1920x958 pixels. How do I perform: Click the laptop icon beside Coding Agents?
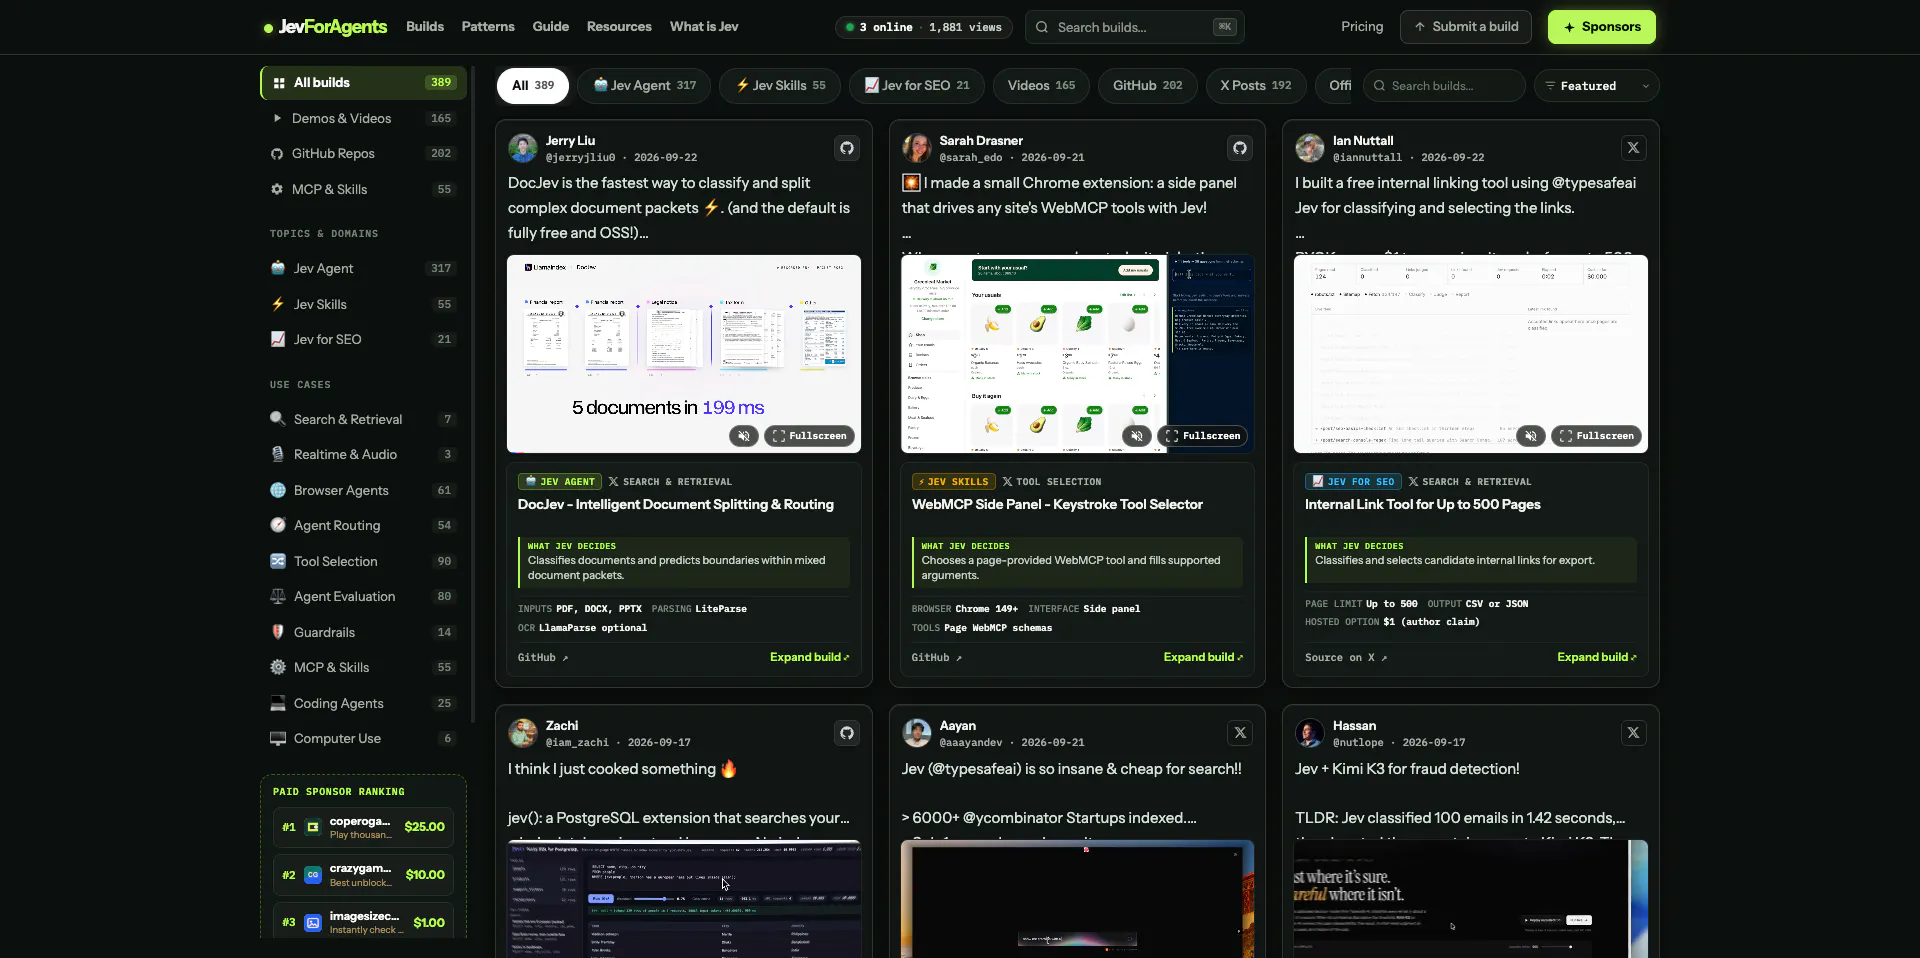point(278,703)
